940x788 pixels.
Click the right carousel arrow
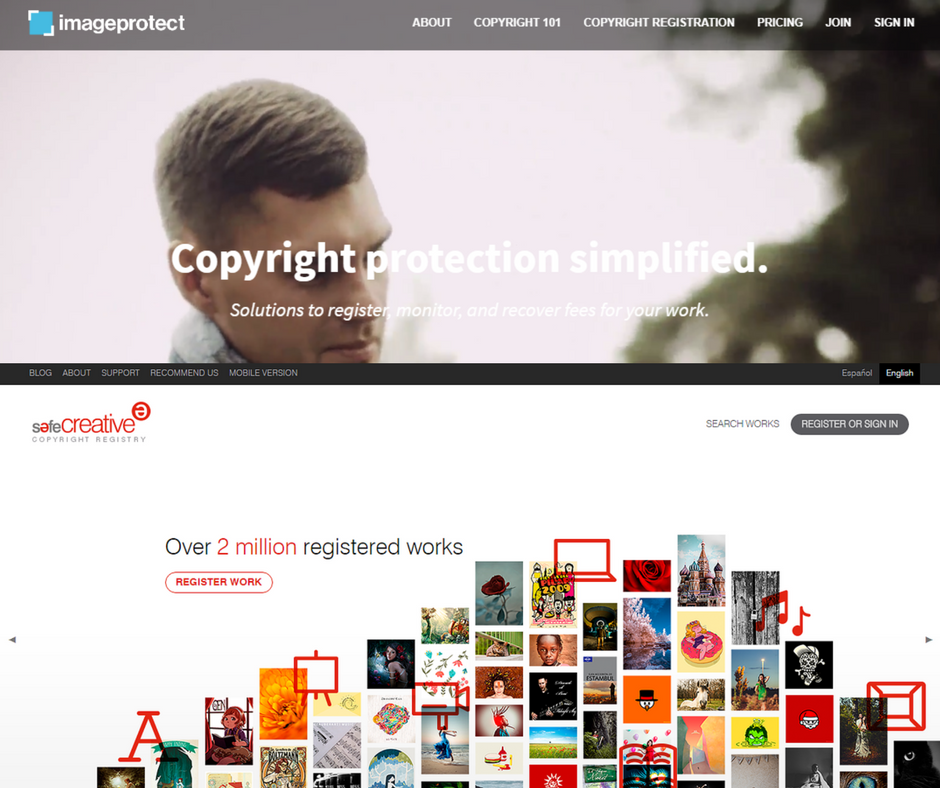coord(928,640)
